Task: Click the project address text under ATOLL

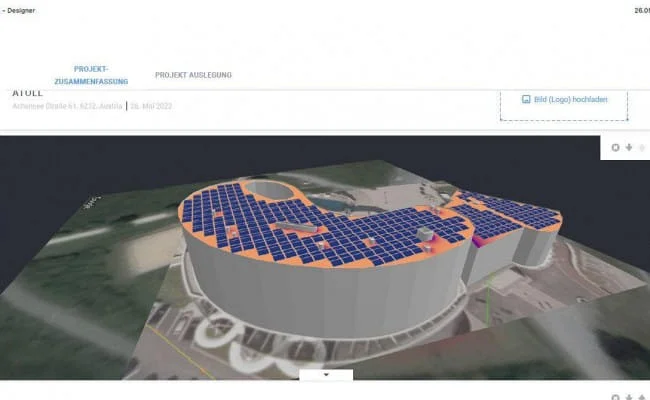Action: 67,106
